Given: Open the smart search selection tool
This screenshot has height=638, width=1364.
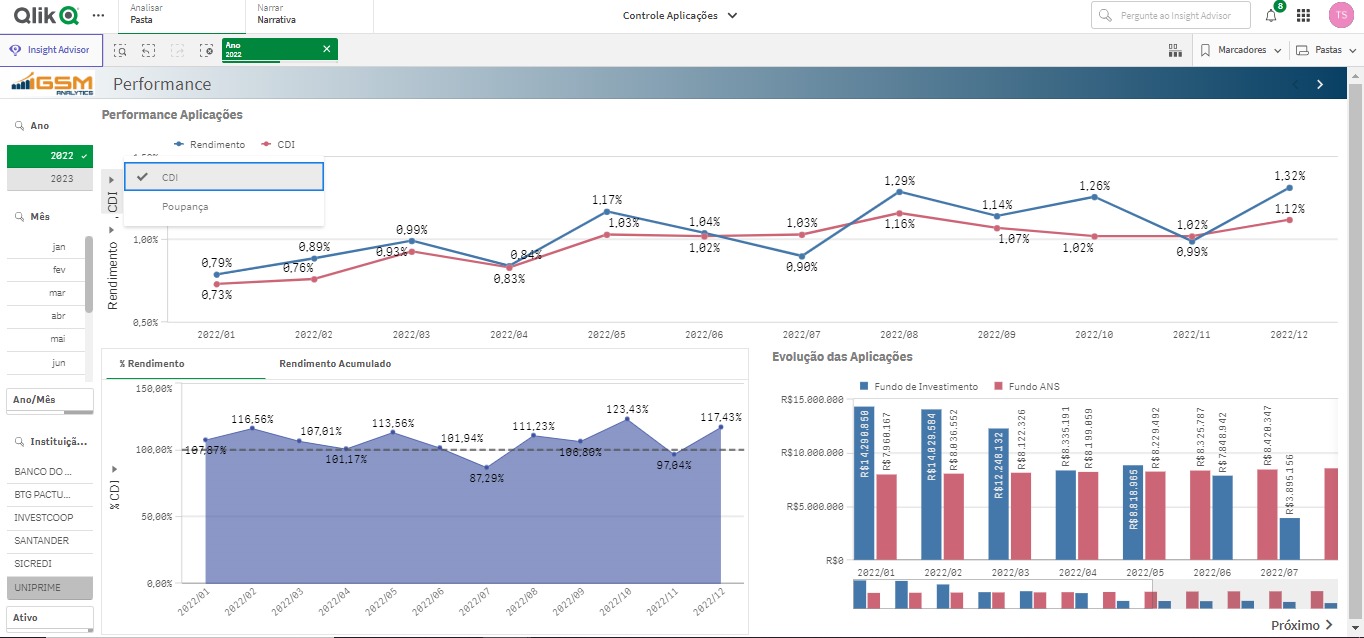Looking at the screenshot, I should click(x=120, y=50).
